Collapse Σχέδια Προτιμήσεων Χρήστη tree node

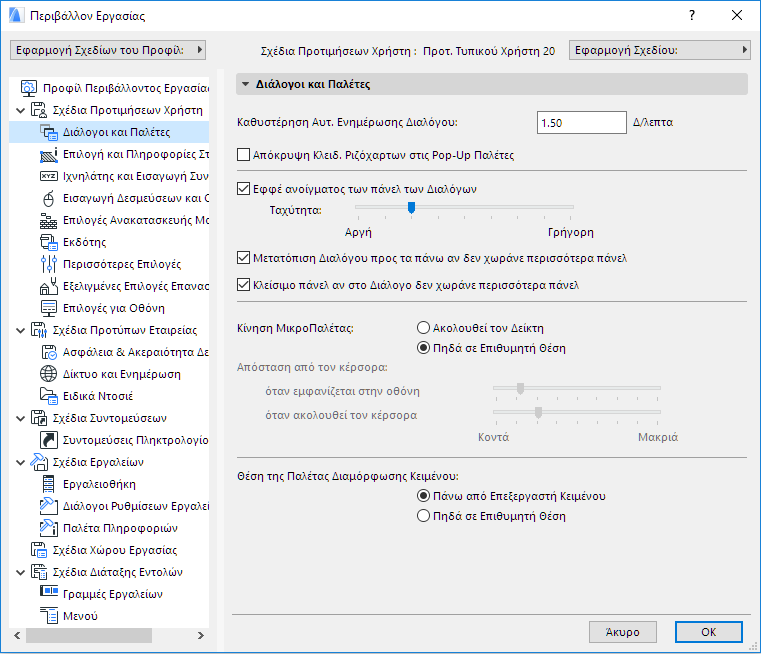pos(20,111)
